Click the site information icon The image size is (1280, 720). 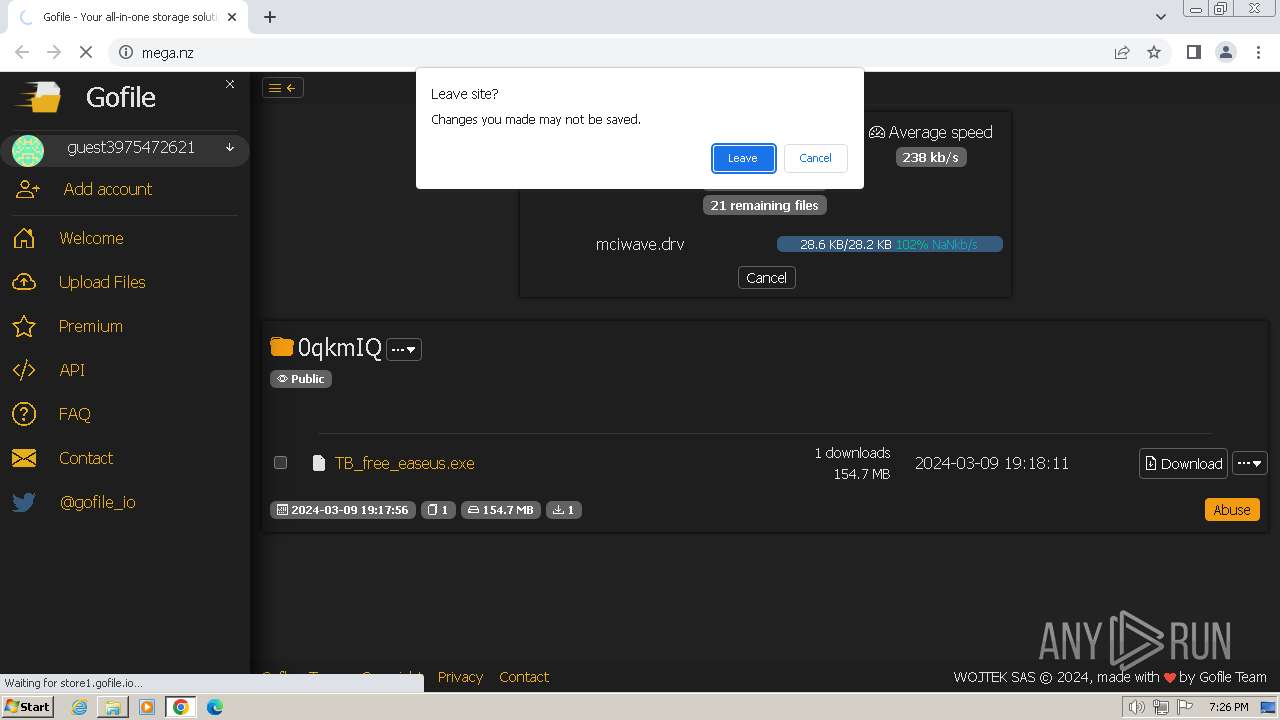(x=126, y=53)
